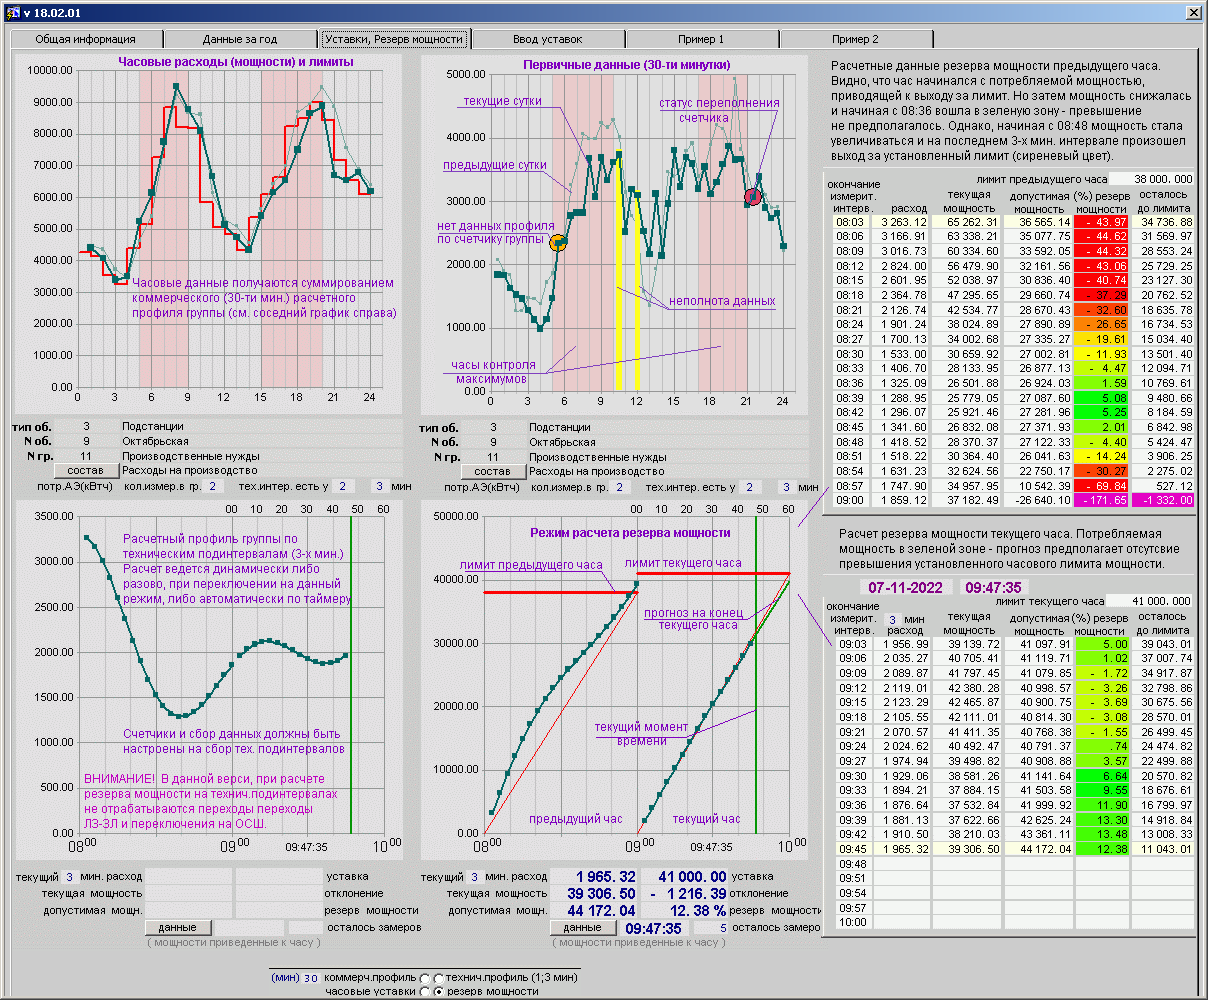Go to the Пример 1 tab
This screenshot has height=1000, width=1208.
(701, 39)
